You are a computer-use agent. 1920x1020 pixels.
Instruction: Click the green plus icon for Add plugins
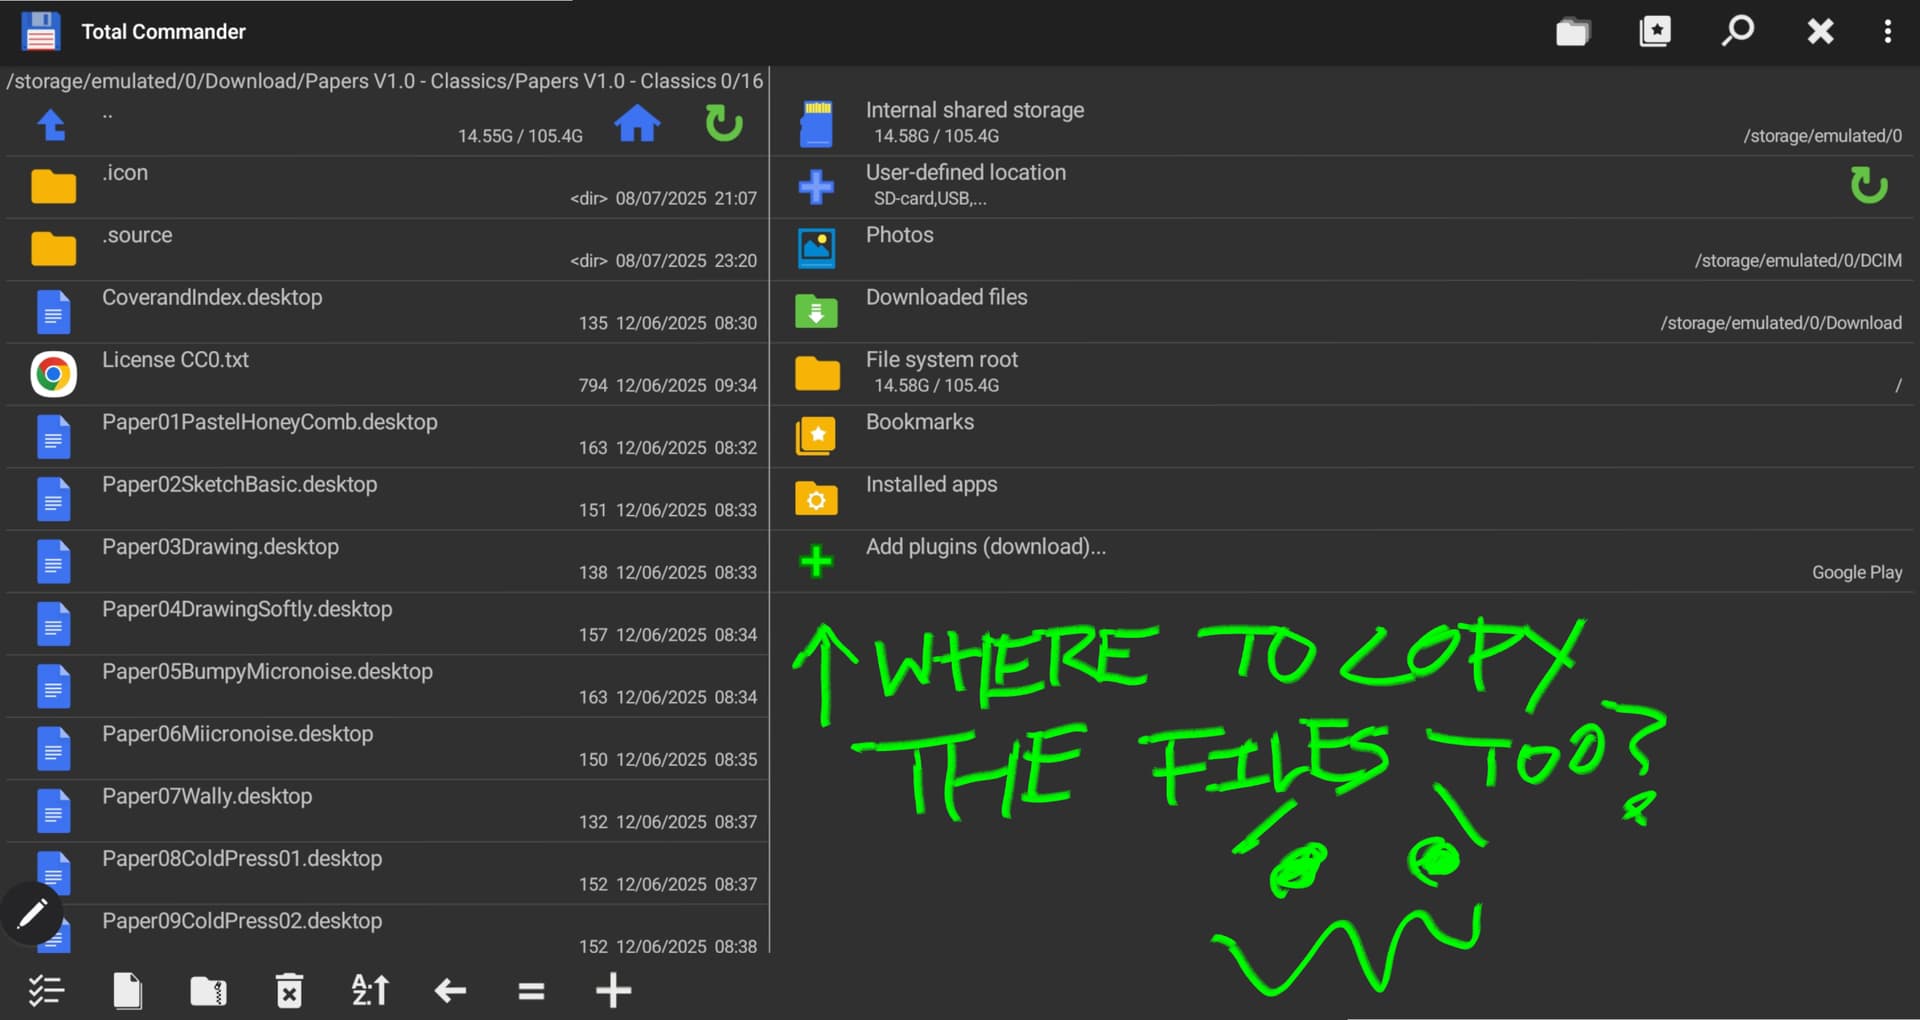[x=816, y=561]
